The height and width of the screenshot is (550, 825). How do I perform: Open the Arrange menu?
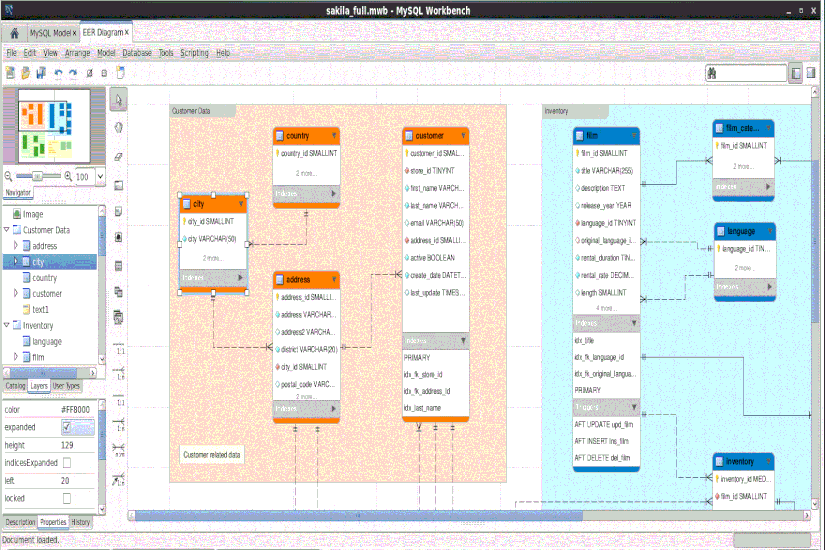[77, 53]
